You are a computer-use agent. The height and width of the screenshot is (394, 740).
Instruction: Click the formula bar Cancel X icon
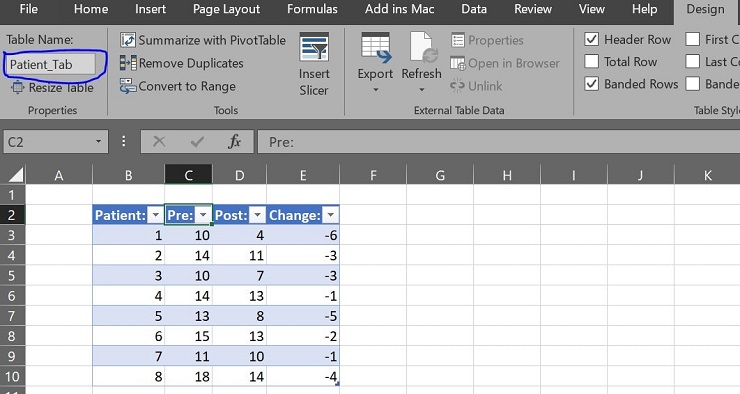click(x=159, y=142)
